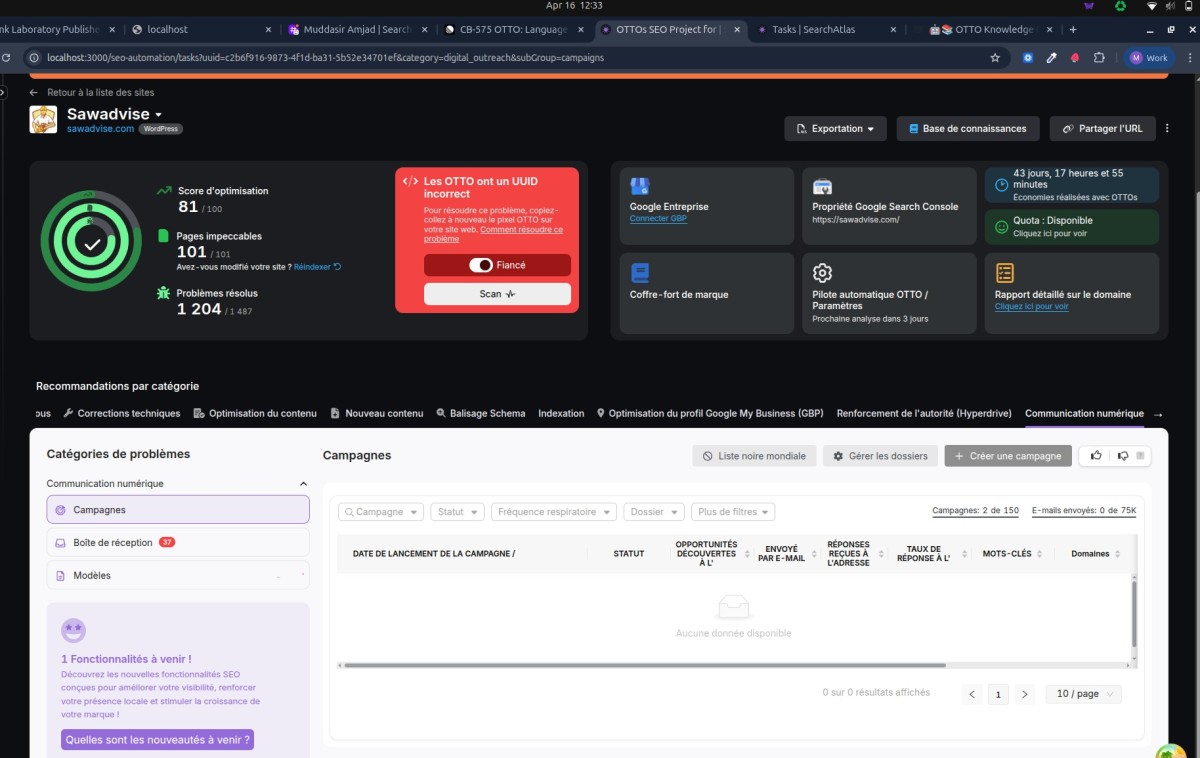Viewport: 1200px width, 758px height.
Task: Open the Dossier filter dropdown
Action: [653, 511]
